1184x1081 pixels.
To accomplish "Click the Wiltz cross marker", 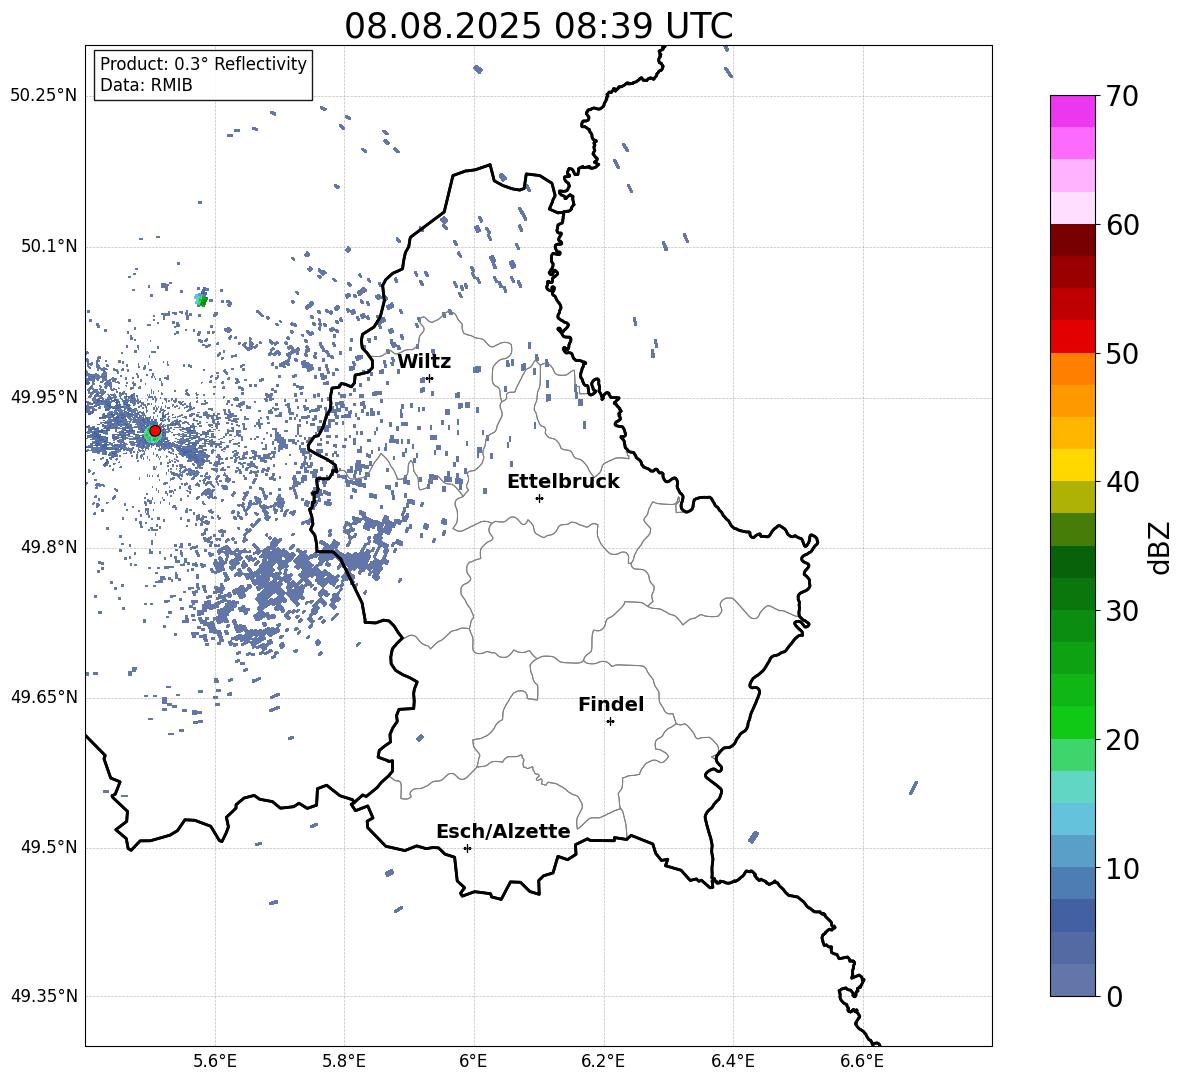I will tap(430, 378).
